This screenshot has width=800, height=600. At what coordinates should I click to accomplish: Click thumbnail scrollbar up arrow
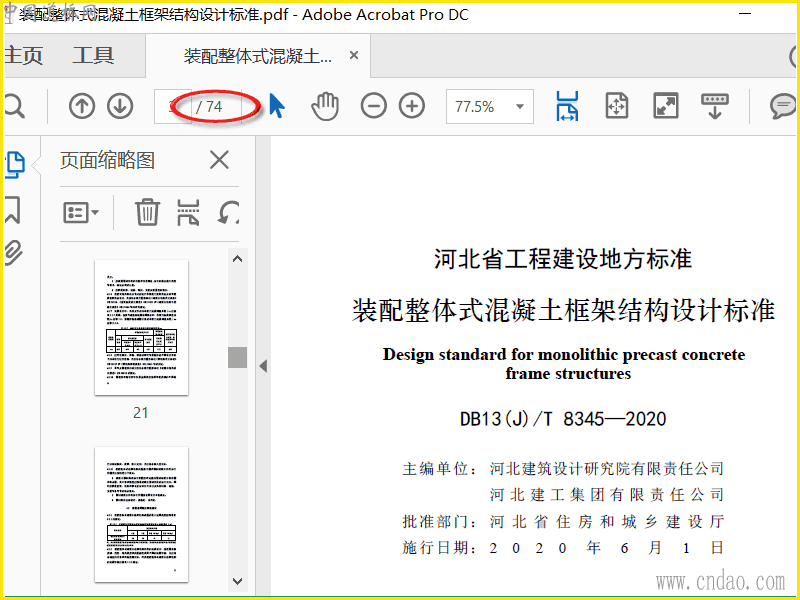point(237,259)
